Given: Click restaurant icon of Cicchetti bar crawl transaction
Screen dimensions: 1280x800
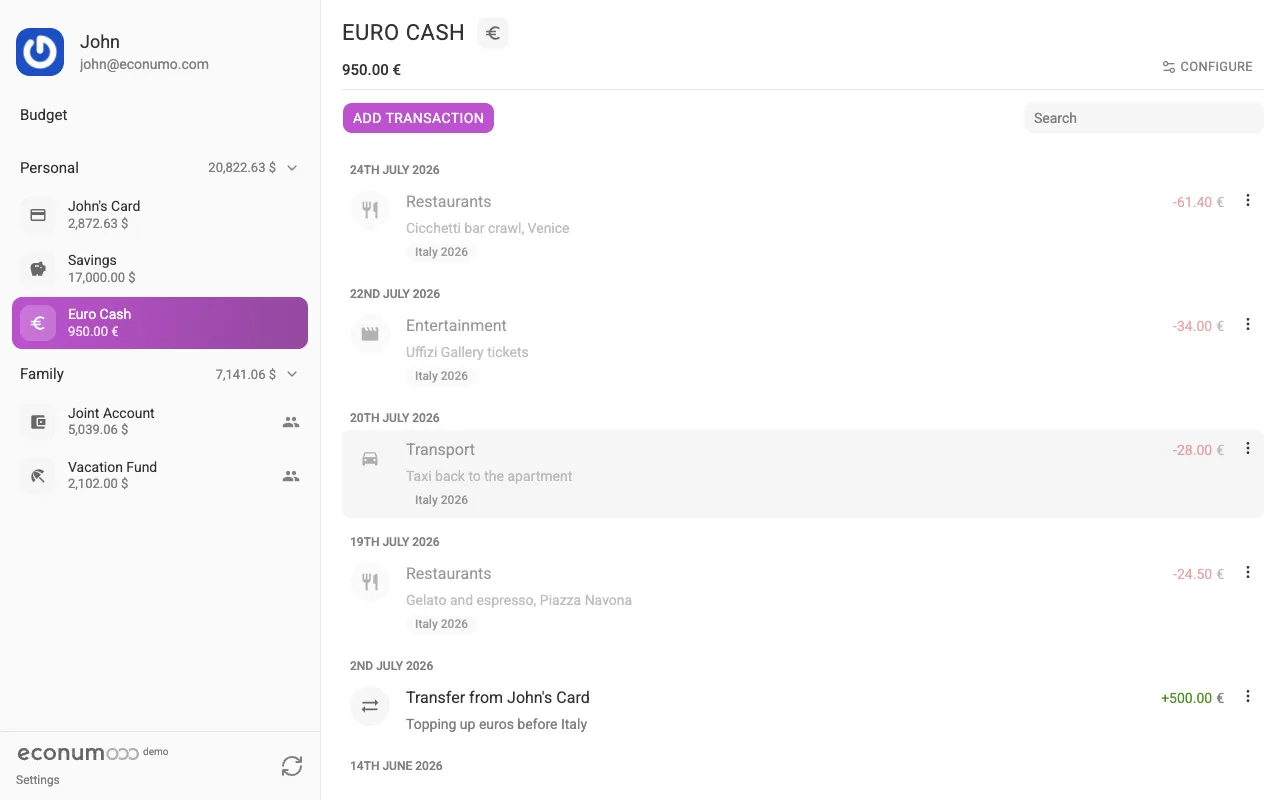Looking at the screenshot, I should click(370, 210).
